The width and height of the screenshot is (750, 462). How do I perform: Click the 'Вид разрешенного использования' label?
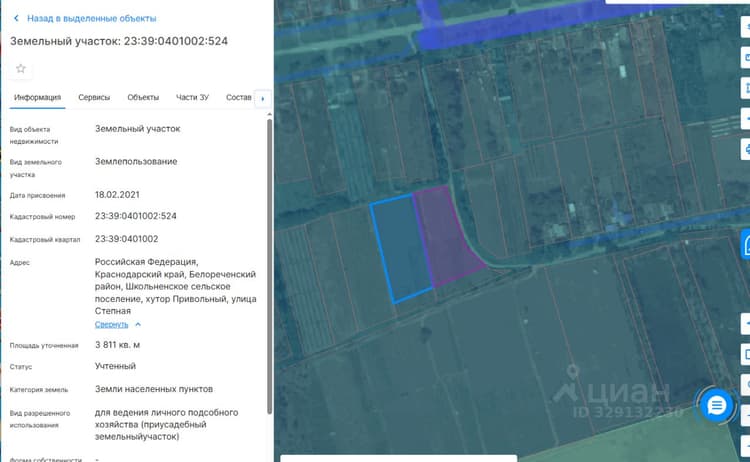click(40, 419)
